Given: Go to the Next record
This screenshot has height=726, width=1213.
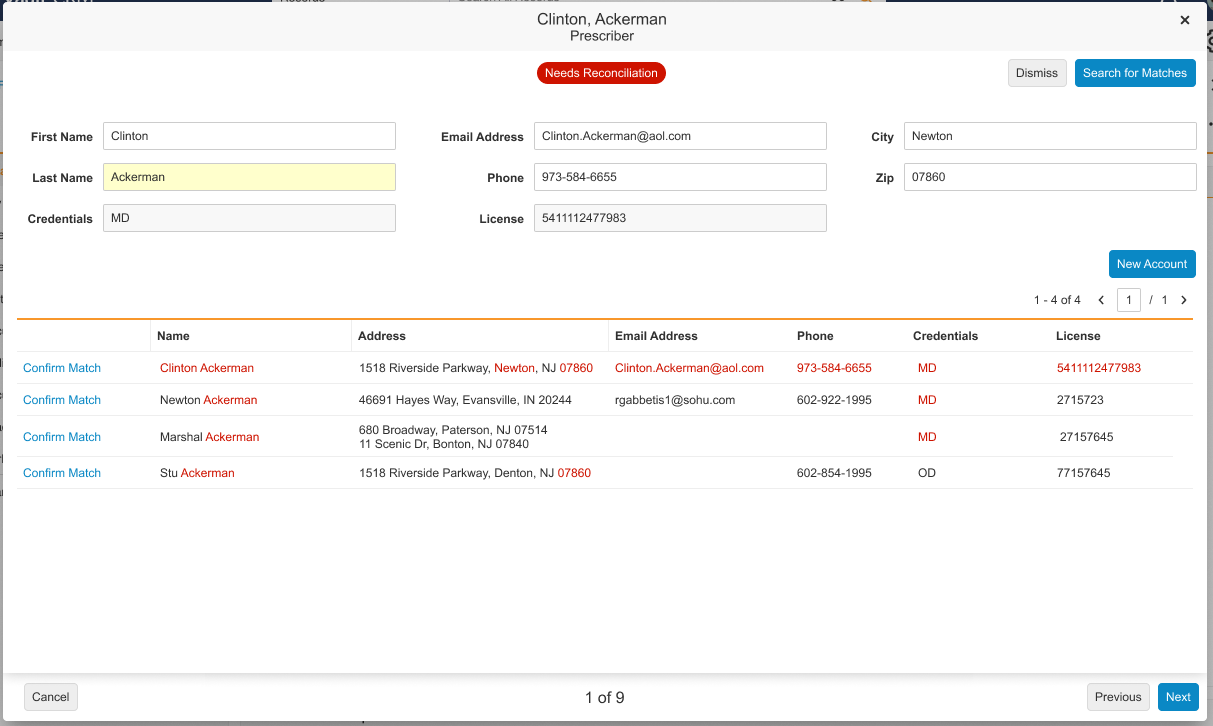Looking at the screenshot, I should pyautogui.click(x=1178, y=697).
